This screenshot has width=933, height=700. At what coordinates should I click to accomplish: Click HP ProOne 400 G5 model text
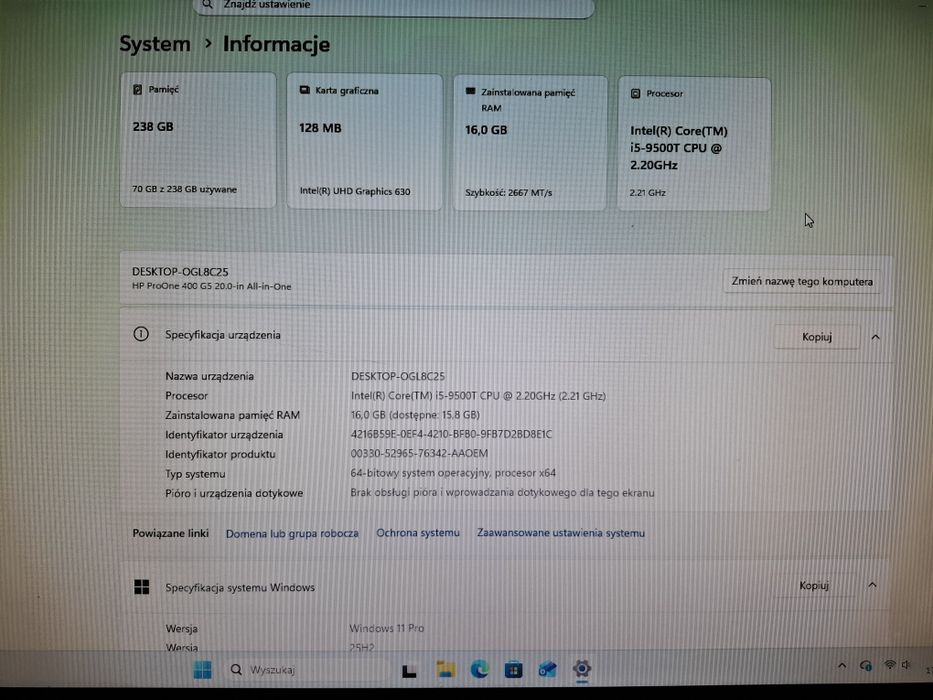point(212,286)
